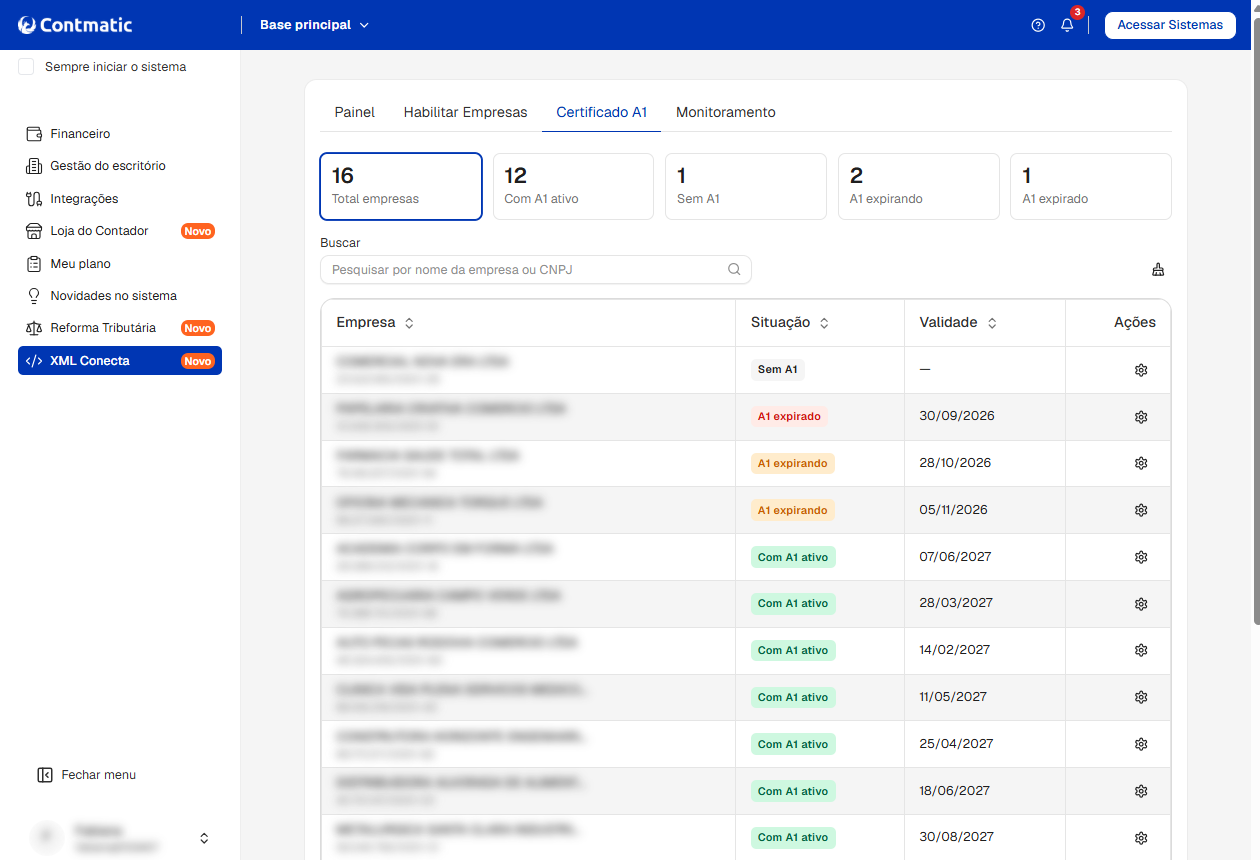Viewport: 1260px width, 860px height.
Task: Switch to the Painel tab
Action: pyautogui.click(x=355, y=112)
